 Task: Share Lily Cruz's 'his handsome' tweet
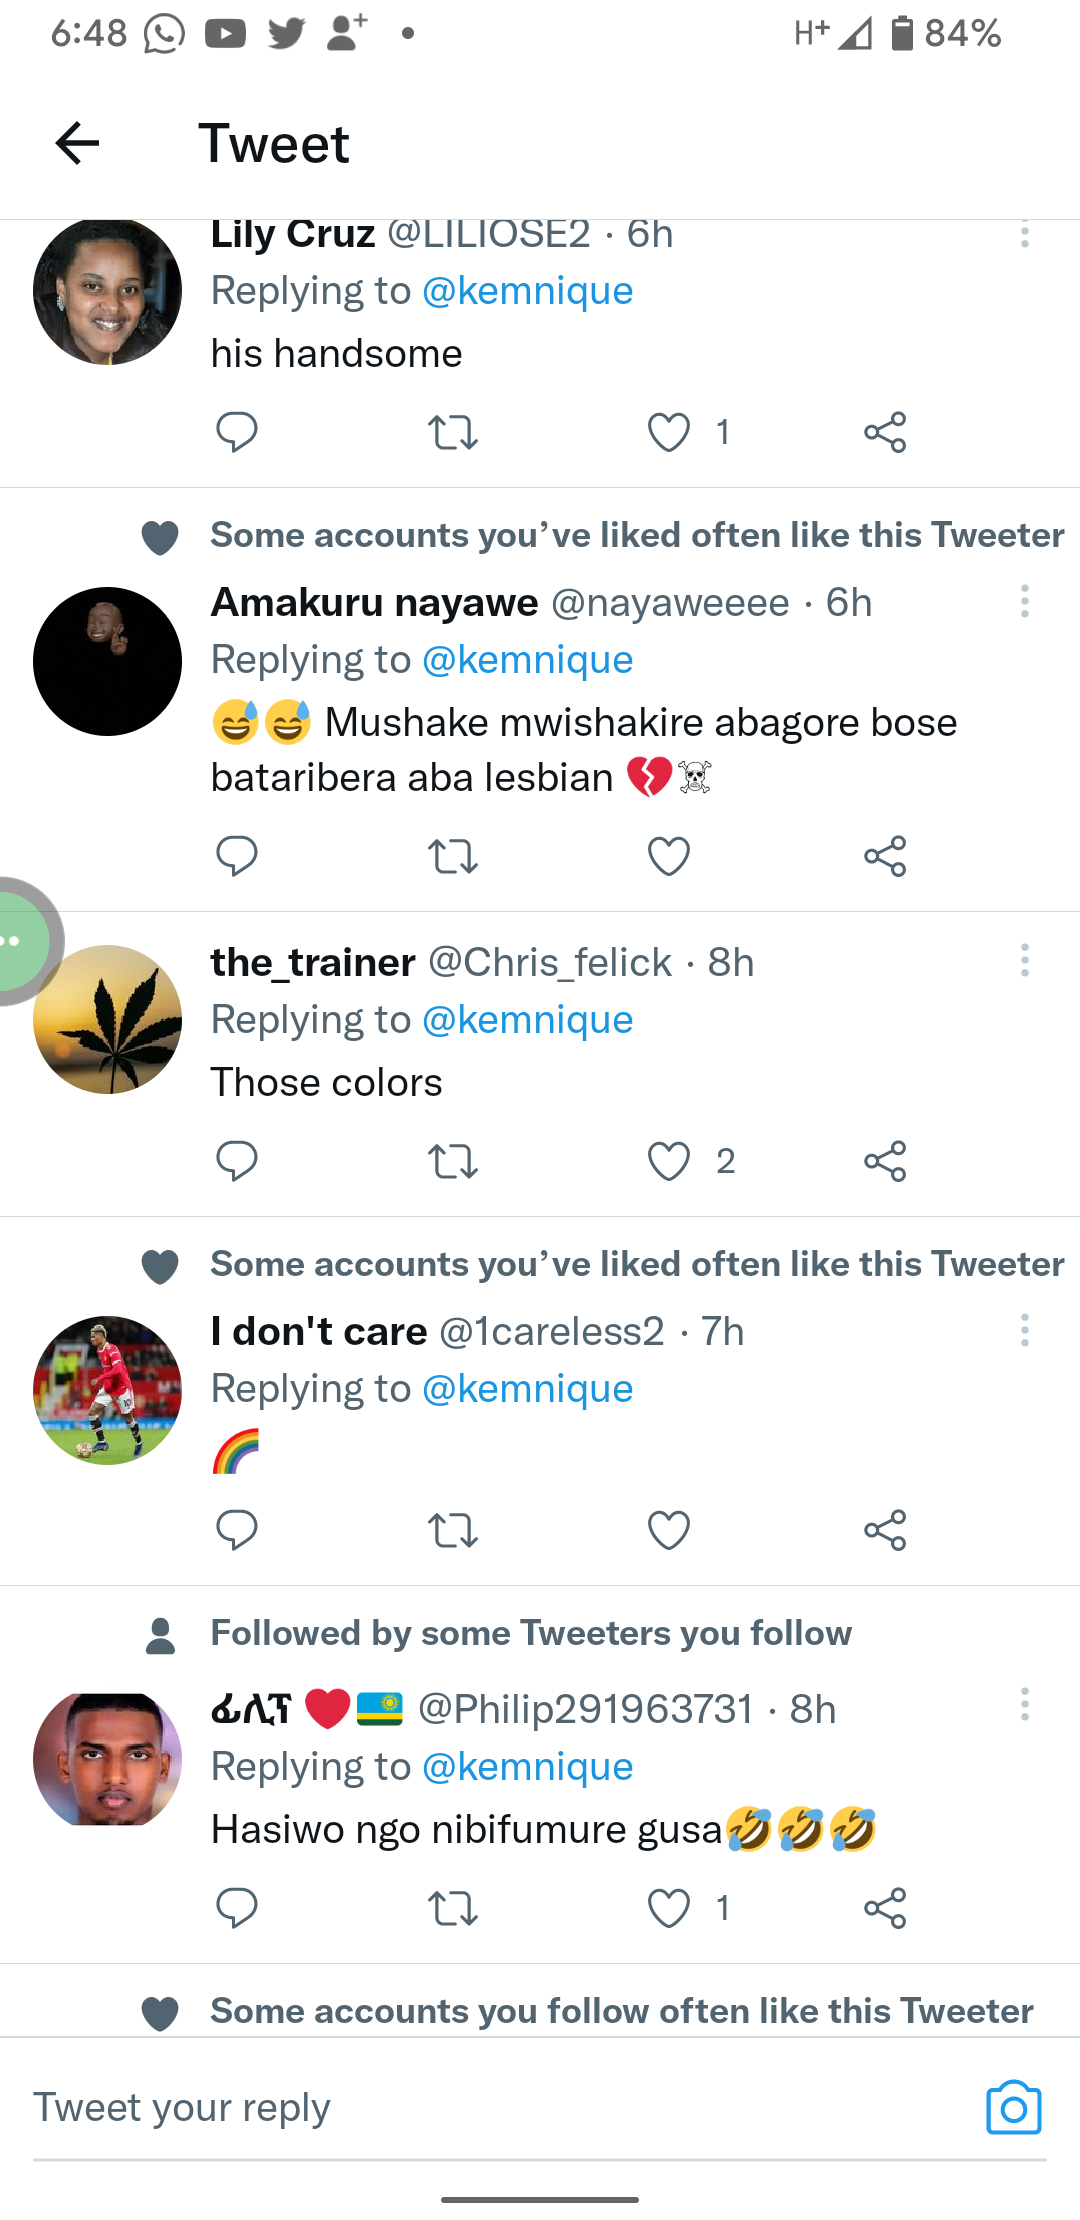[885, 432]
